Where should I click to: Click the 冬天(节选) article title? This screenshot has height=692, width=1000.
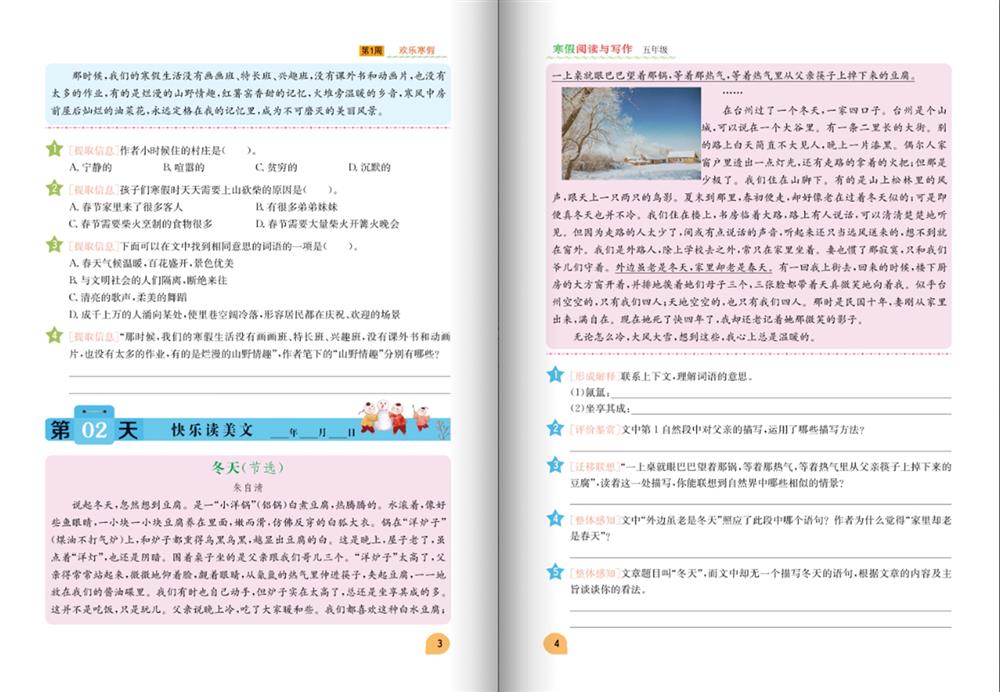[x=244, y=469]
